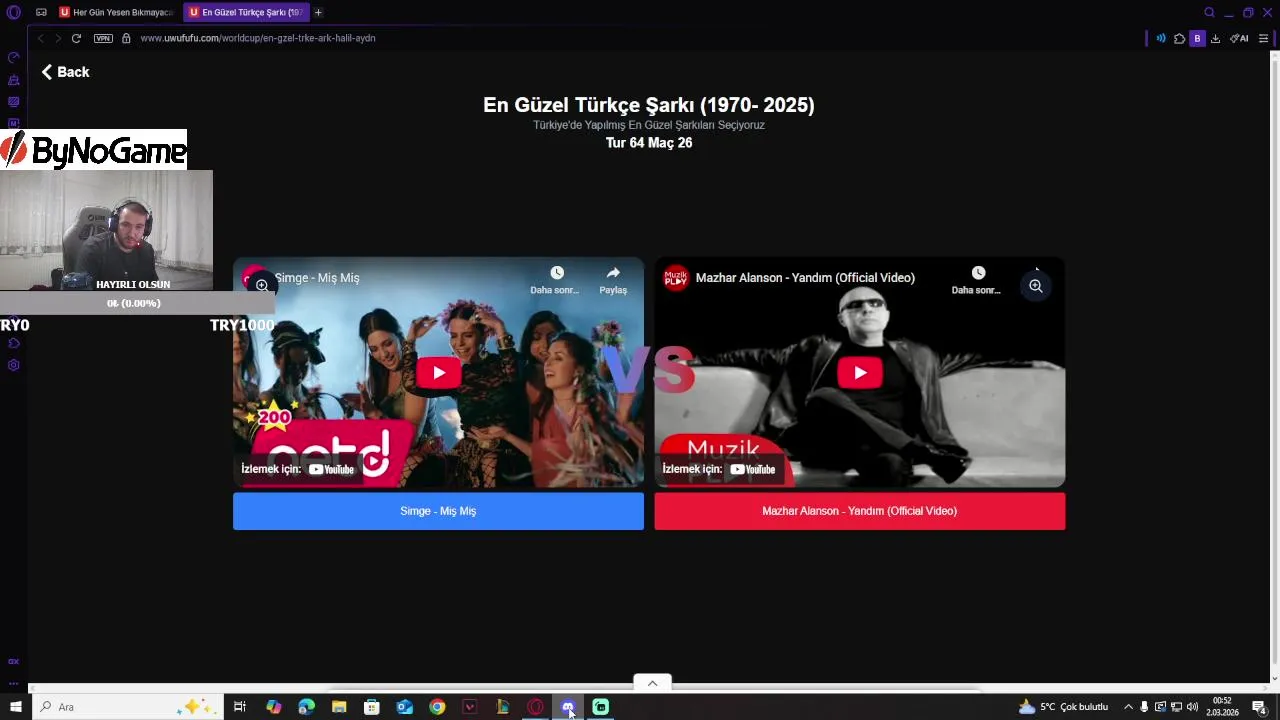Open the Windows Start menu
1280x720 pixels.
16,707
